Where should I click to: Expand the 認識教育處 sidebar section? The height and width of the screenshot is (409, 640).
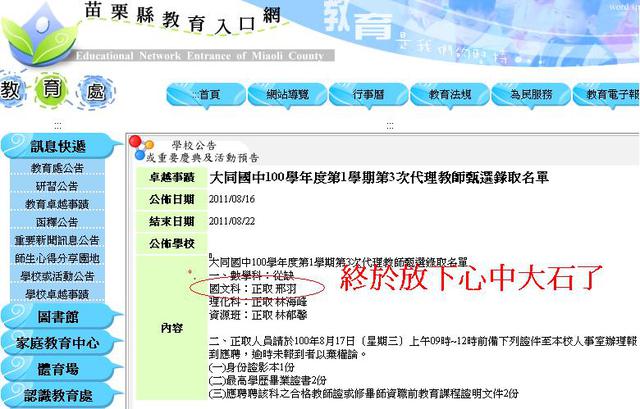(x=58, y=395)
